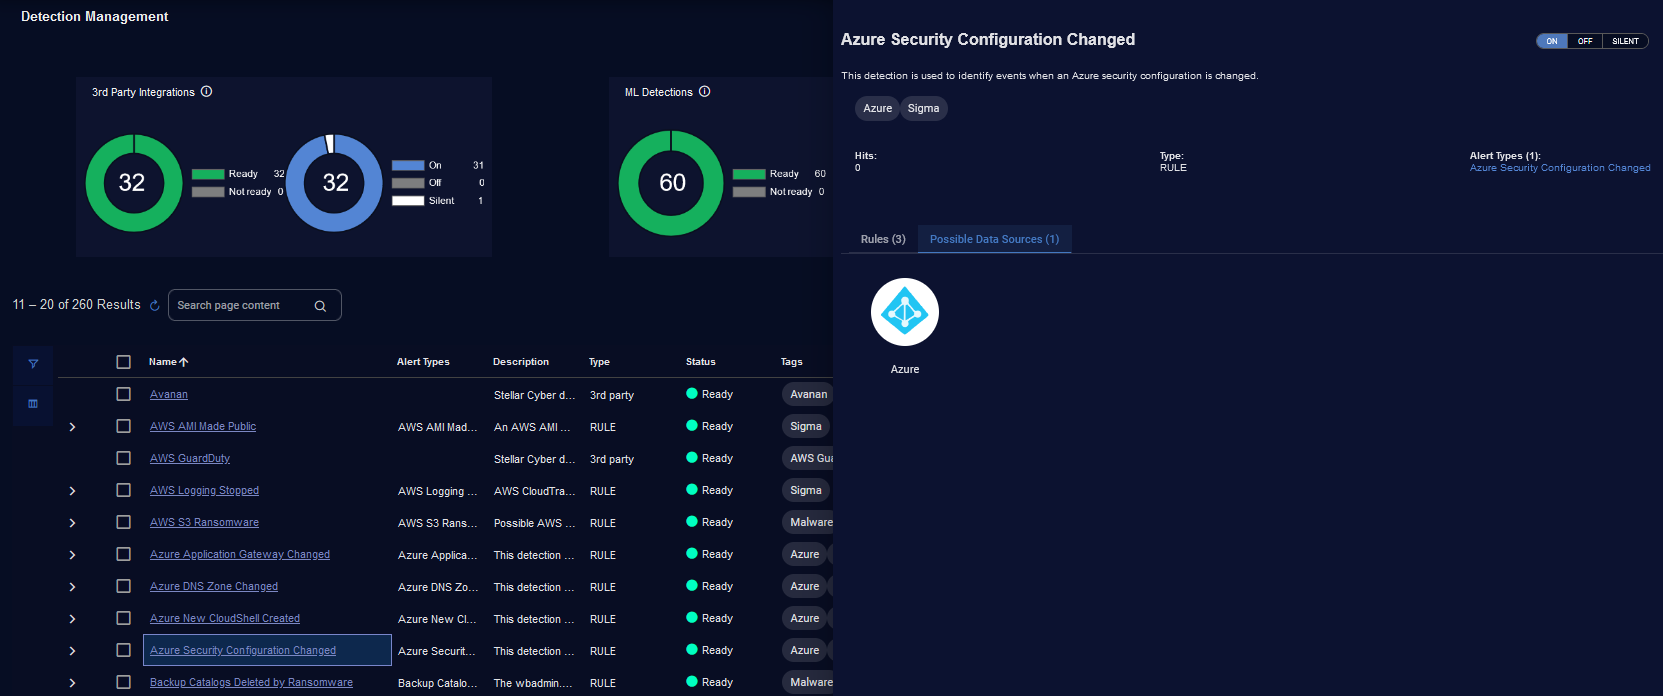Click the blue On legend swatch
Image resolution: width=1663 pixels, height=696 pixels.
coord(408,166)
